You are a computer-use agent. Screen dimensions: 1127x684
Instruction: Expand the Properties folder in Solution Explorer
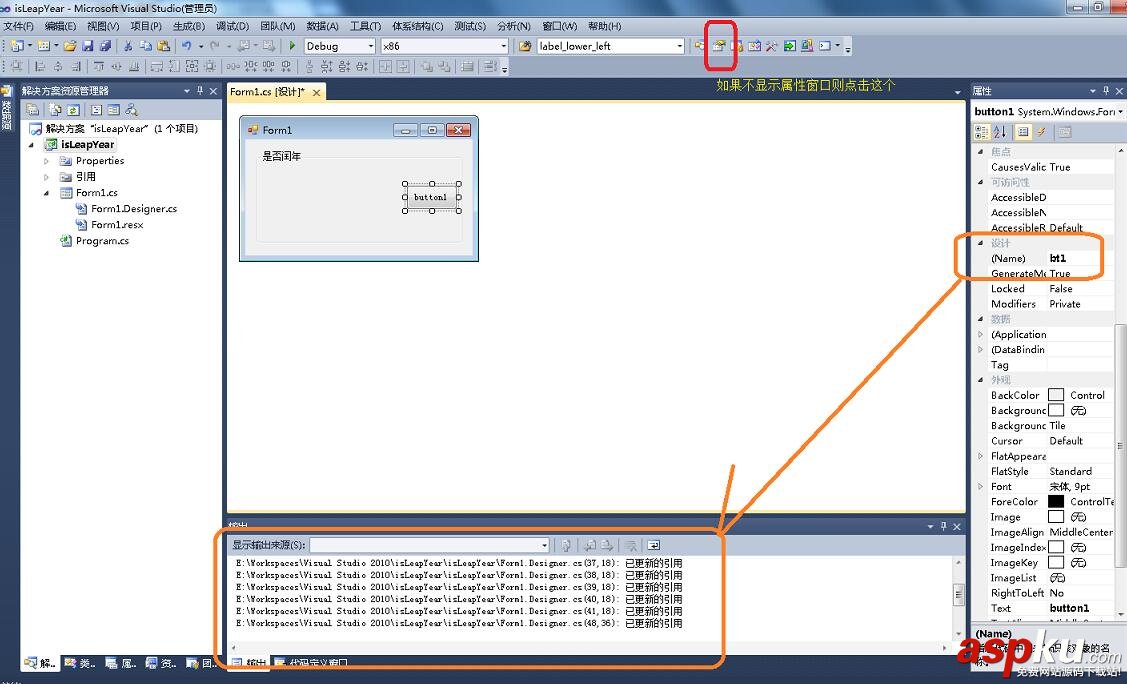click(x=47, y=161)
